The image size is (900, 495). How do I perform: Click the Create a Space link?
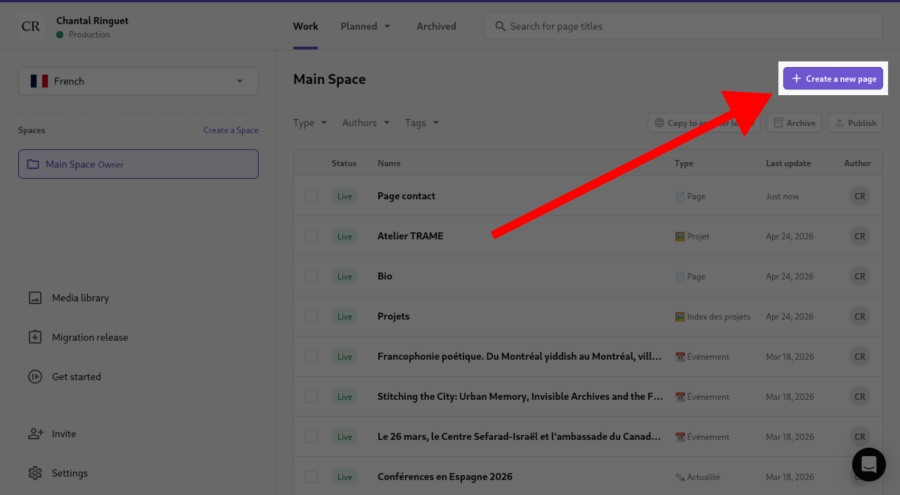pos(231,130)
